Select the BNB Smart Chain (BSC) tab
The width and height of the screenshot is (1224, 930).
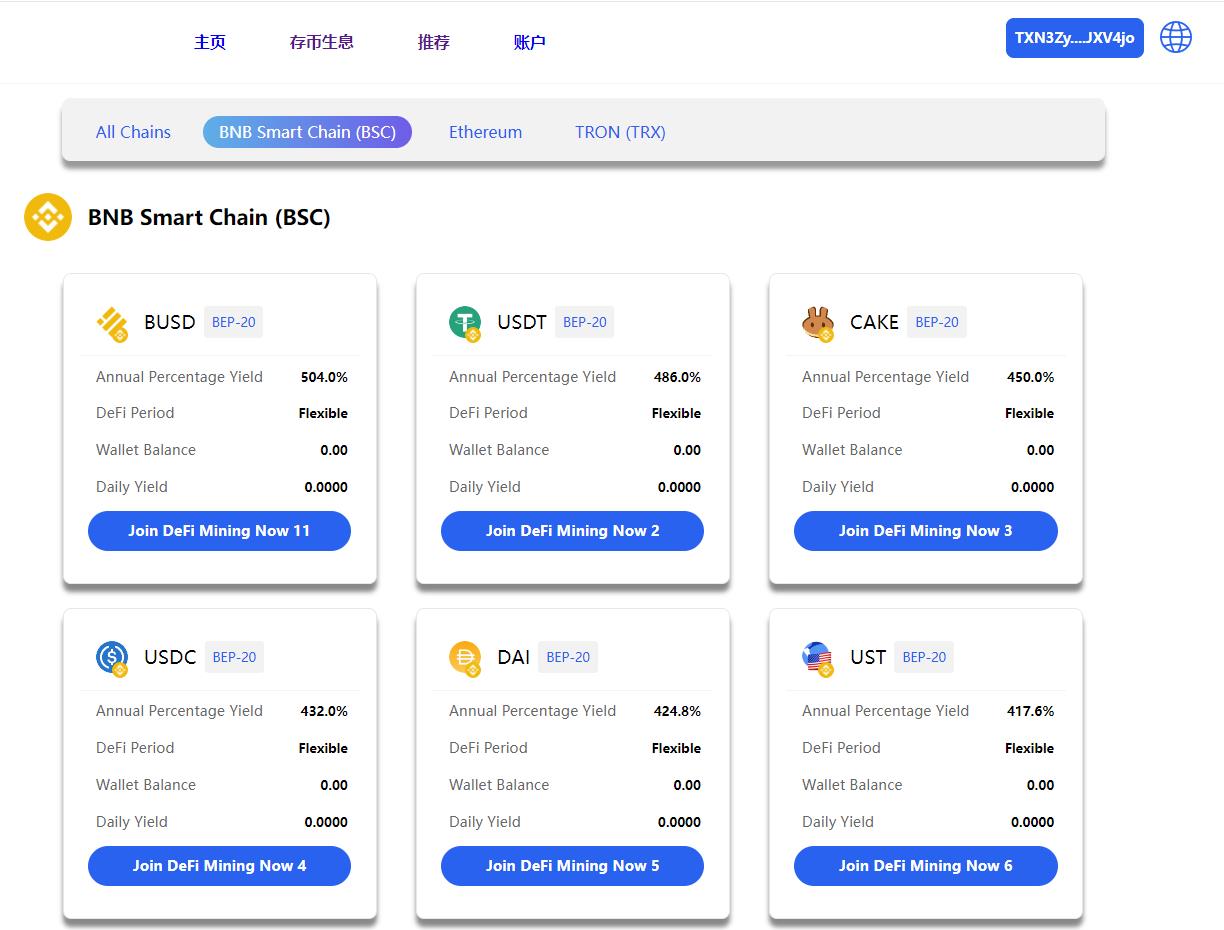tap(307, 132)
